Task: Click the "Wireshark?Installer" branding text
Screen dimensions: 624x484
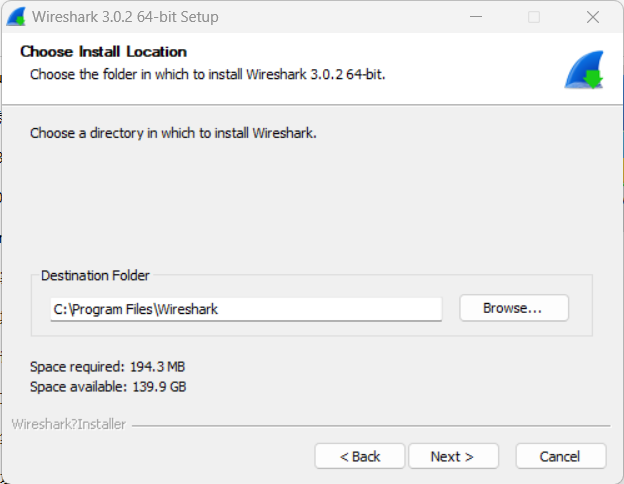Action: tap(69, 424)
